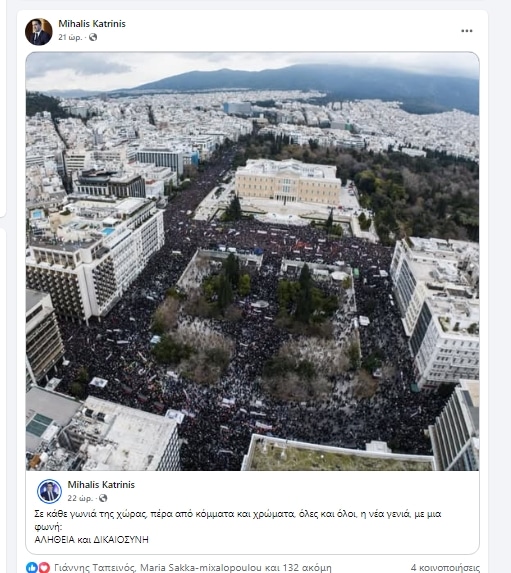The height and width of the screenshot is (573, 511).
Task: Open the 4 κοινοποιήσεις shares count
Action: tap(445, 568)
